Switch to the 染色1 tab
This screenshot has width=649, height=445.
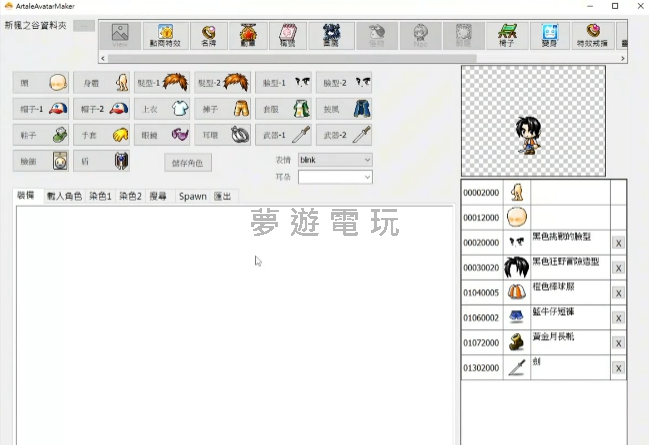(101, 196)
